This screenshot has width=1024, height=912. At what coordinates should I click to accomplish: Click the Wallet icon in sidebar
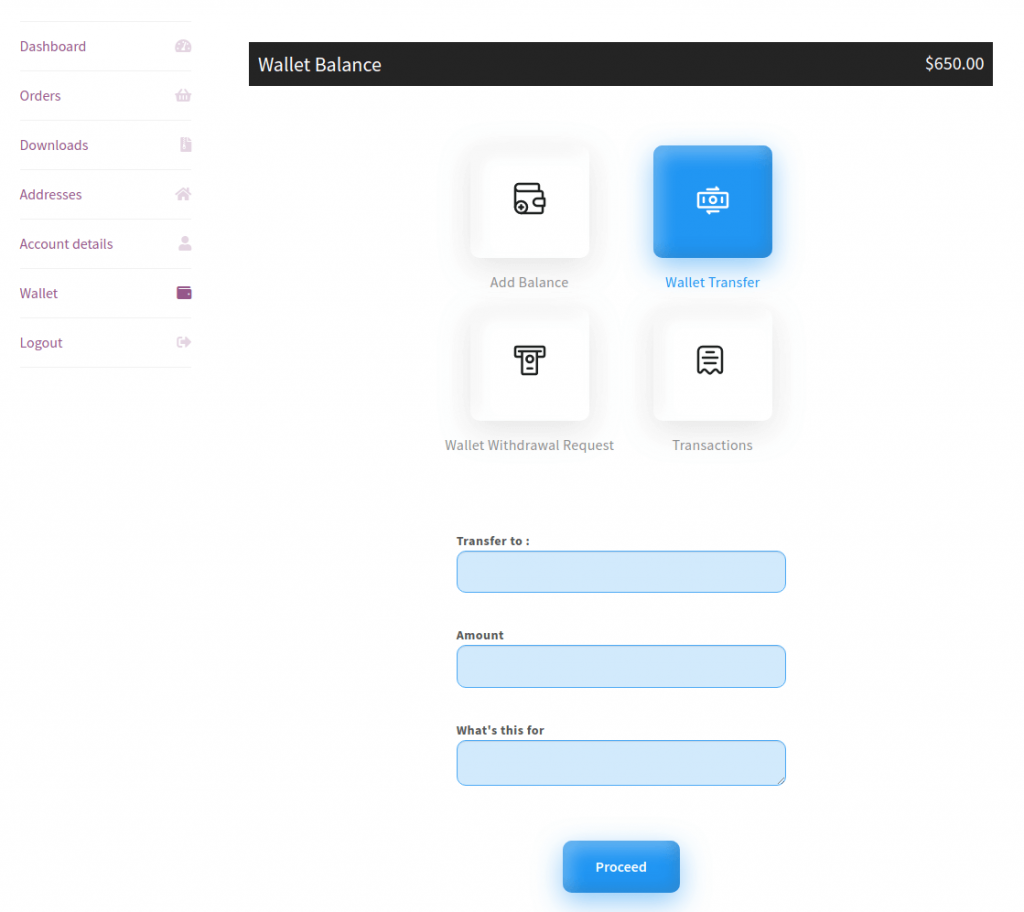coord(184,293)
